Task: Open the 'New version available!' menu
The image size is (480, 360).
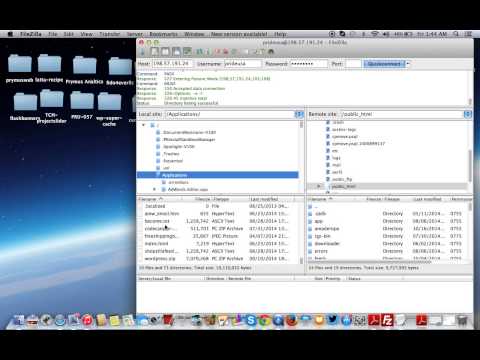Action: 239,34
